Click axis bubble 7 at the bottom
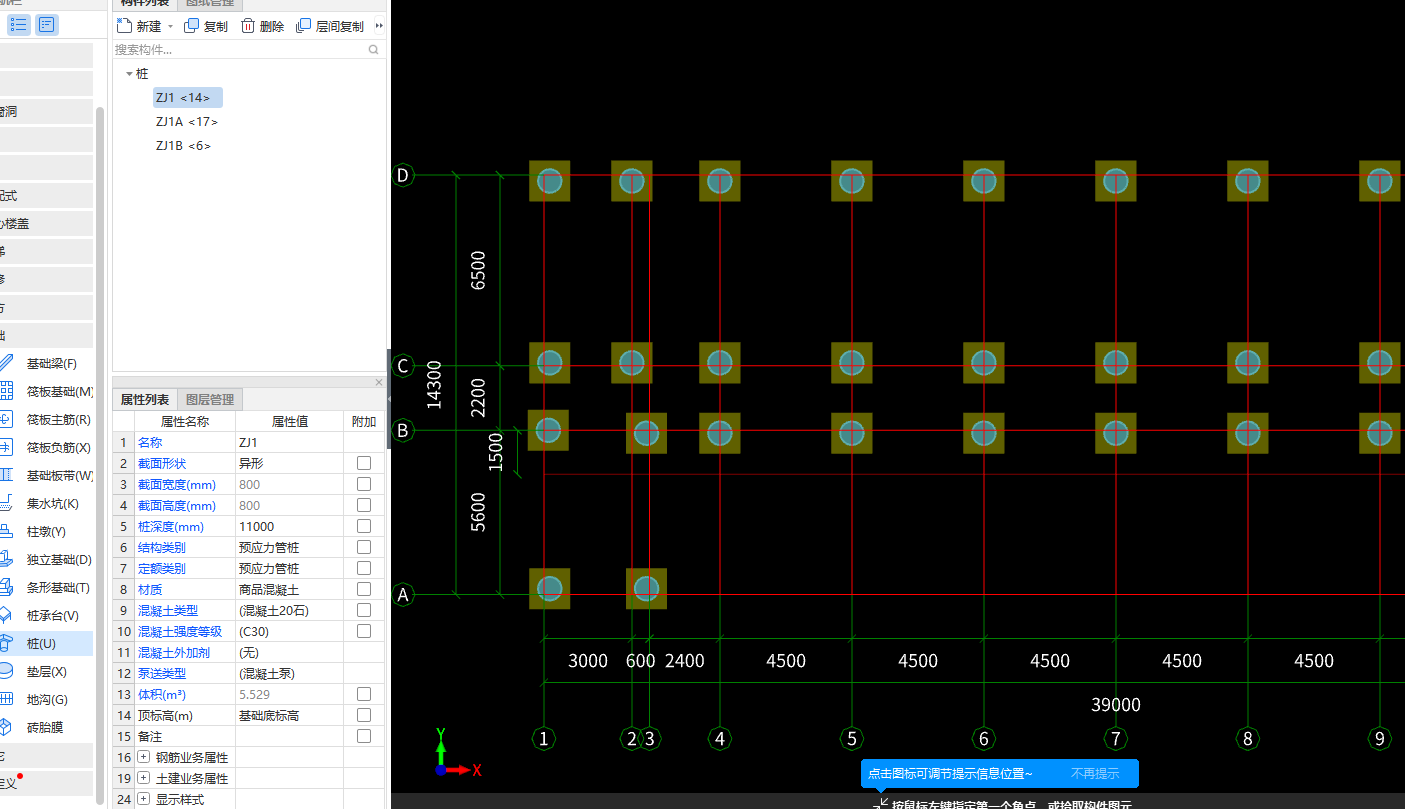This screenshot has width=1405, height=809. (x=1116, y=739)
